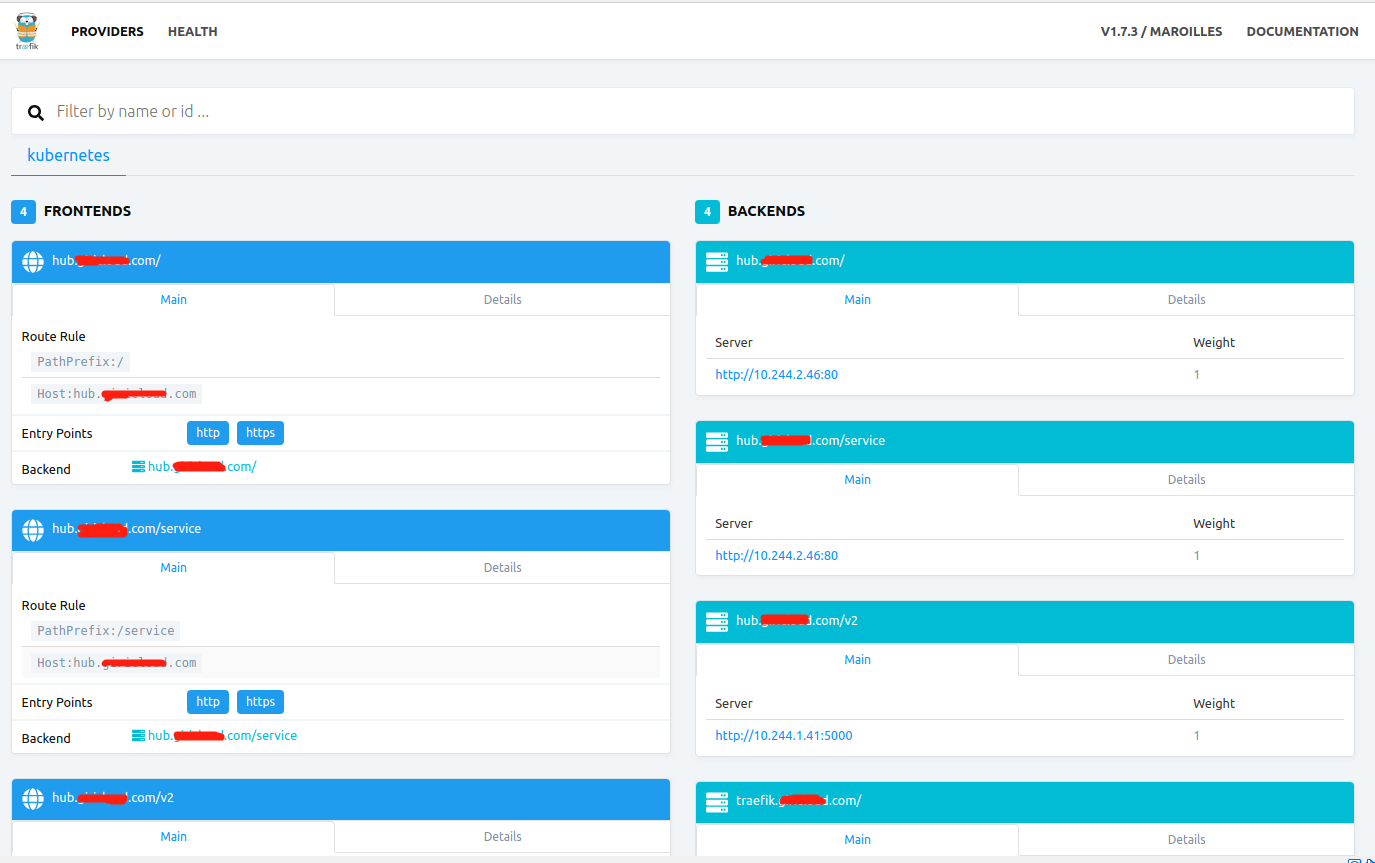Screen dimensions: 1375x863
Task: Select the Main tab of the /service backend
Action: (857, 480)
